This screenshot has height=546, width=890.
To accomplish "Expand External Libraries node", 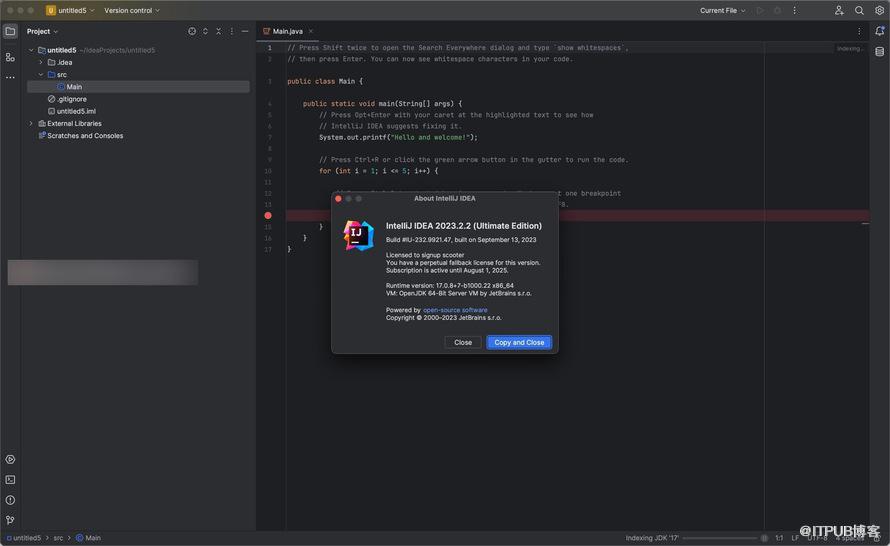I will tap(31, 124).
